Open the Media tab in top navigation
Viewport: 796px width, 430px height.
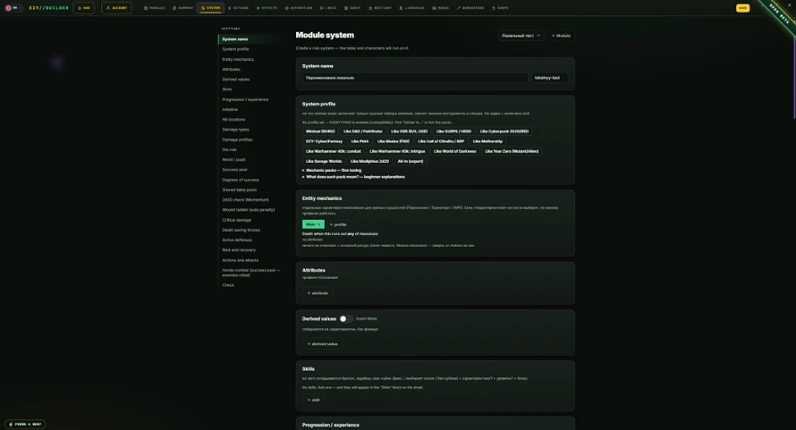441,8
